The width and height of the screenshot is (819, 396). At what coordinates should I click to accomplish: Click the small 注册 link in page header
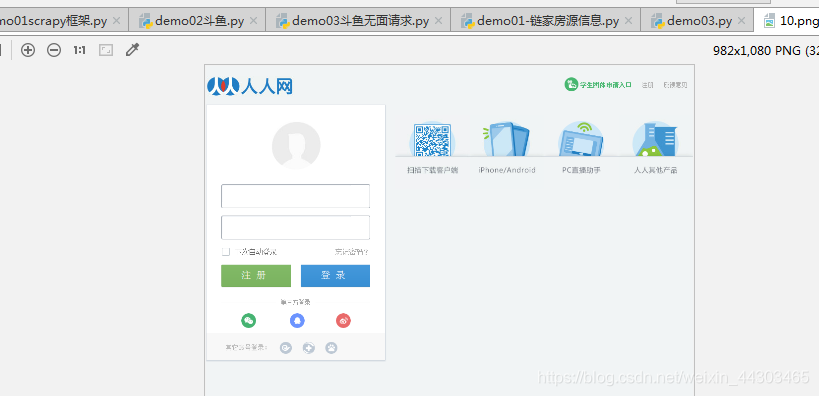(647, 85)
